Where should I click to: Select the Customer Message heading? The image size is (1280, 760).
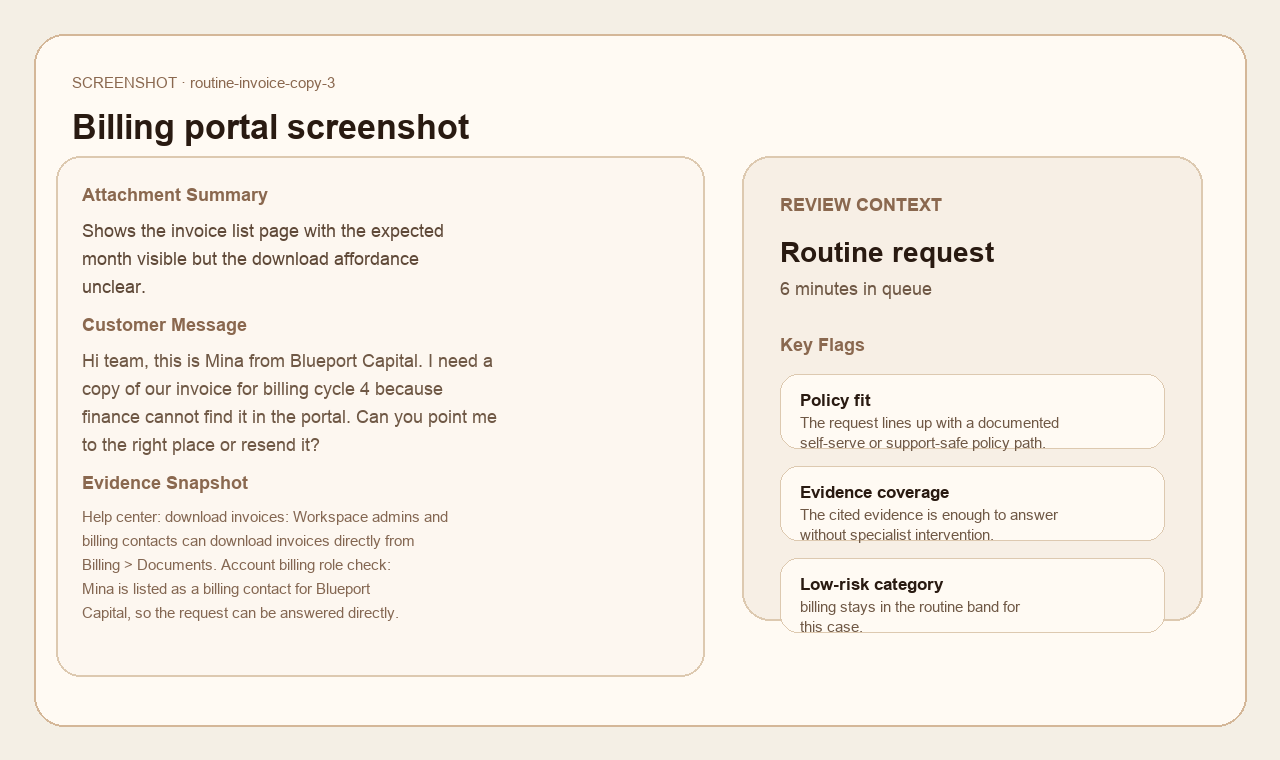point(164,325)
